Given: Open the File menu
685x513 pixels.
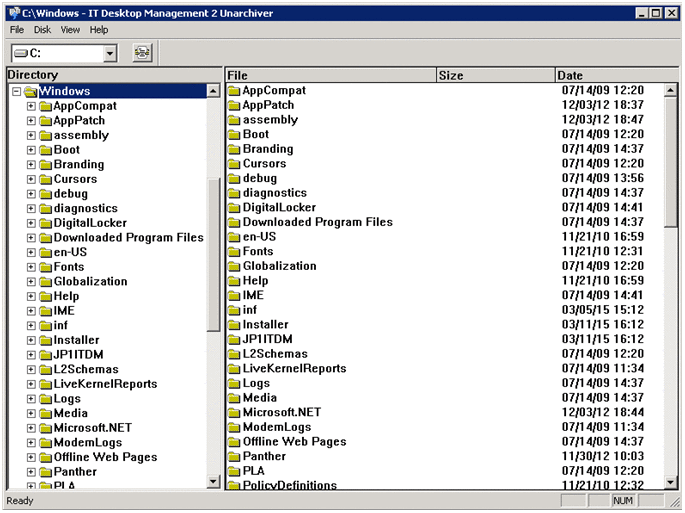Looking at the screenshot, I should [17, 30].
